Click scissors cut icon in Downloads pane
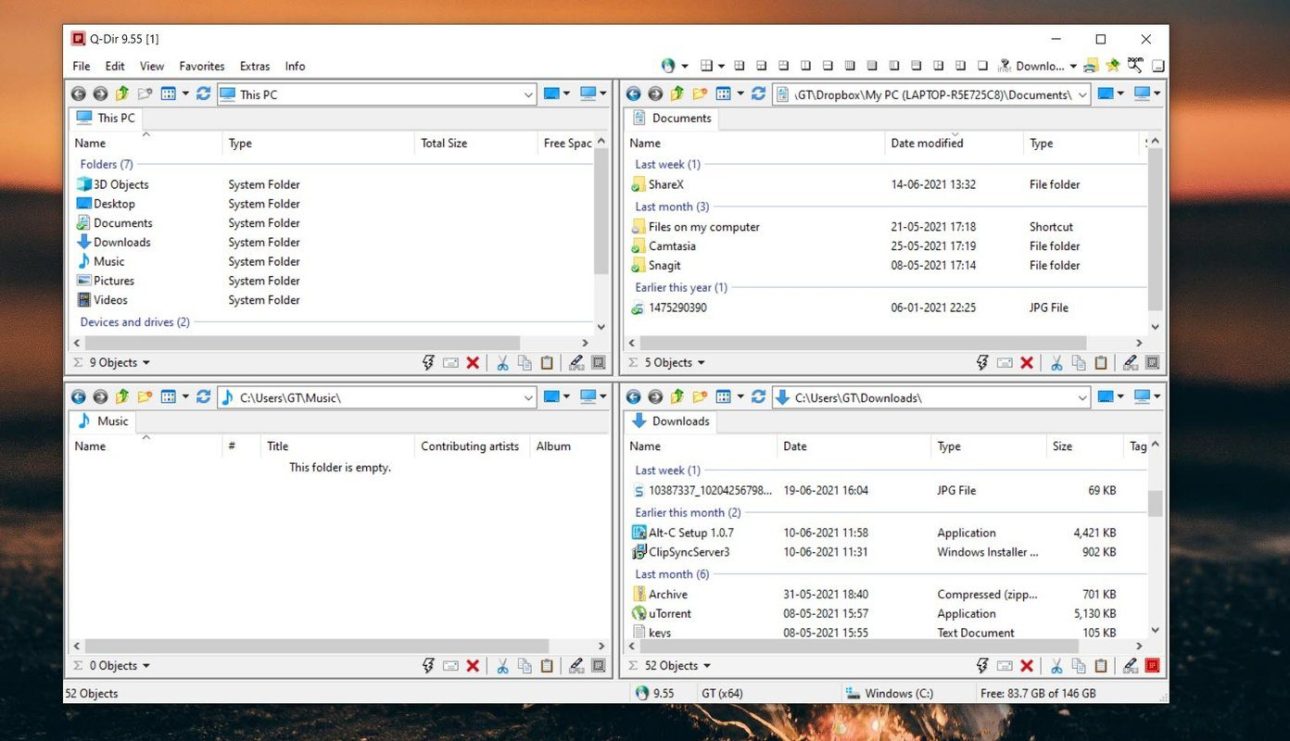Screen dimensions: 1290x741 tap(1056, 666)
